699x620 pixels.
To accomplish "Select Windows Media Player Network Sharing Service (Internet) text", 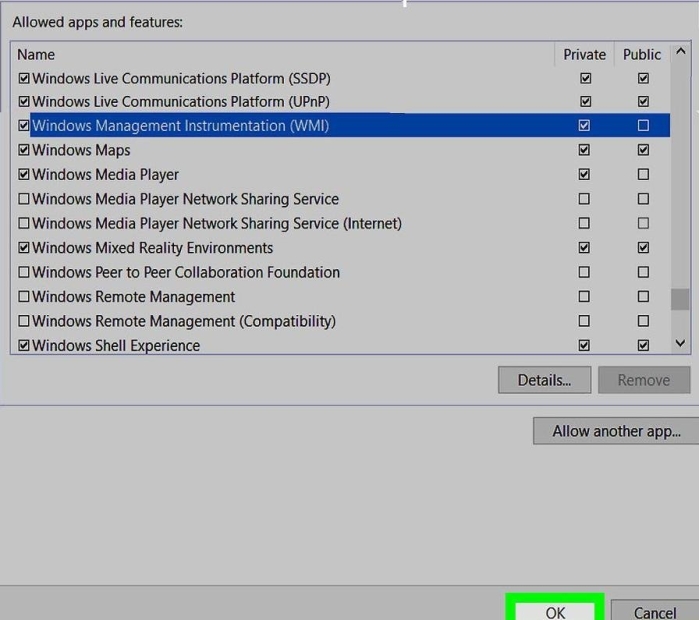I will [217, 223].
